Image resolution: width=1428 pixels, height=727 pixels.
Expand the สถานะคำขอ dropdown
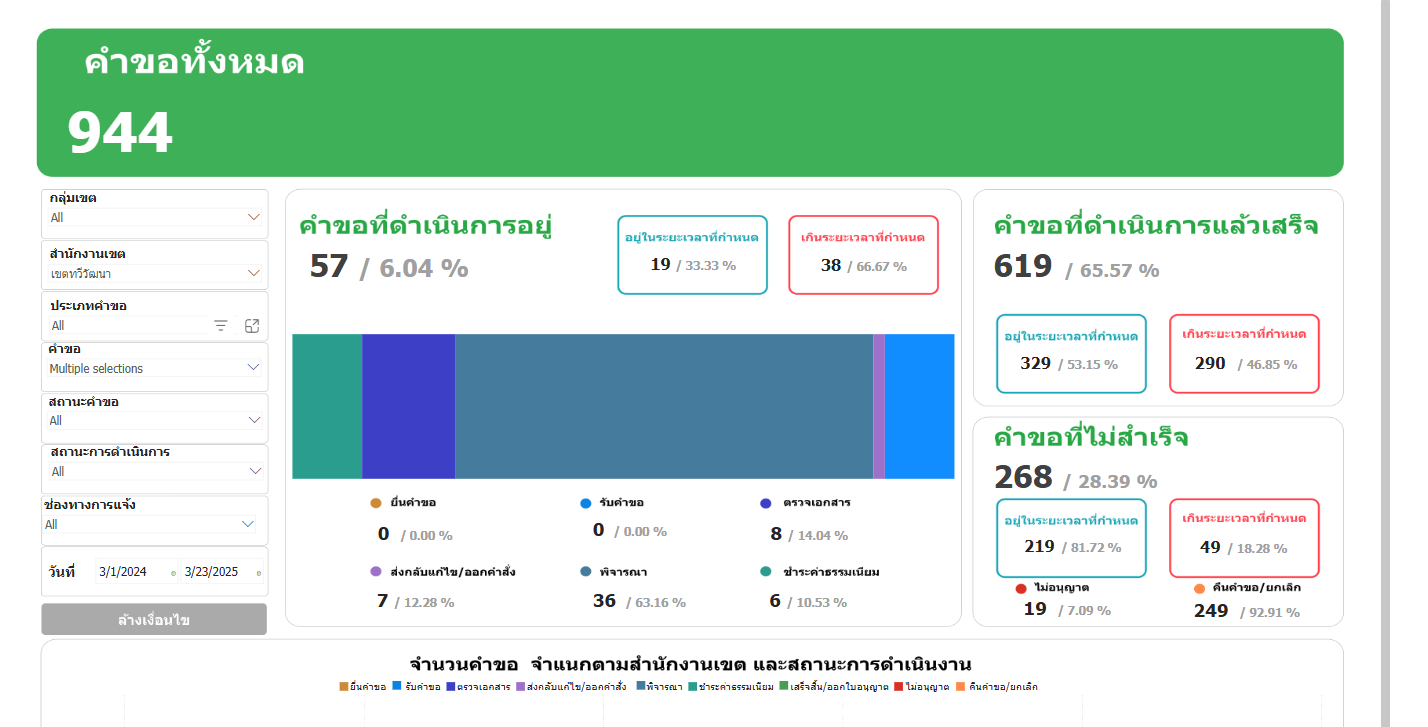[253, 420]
